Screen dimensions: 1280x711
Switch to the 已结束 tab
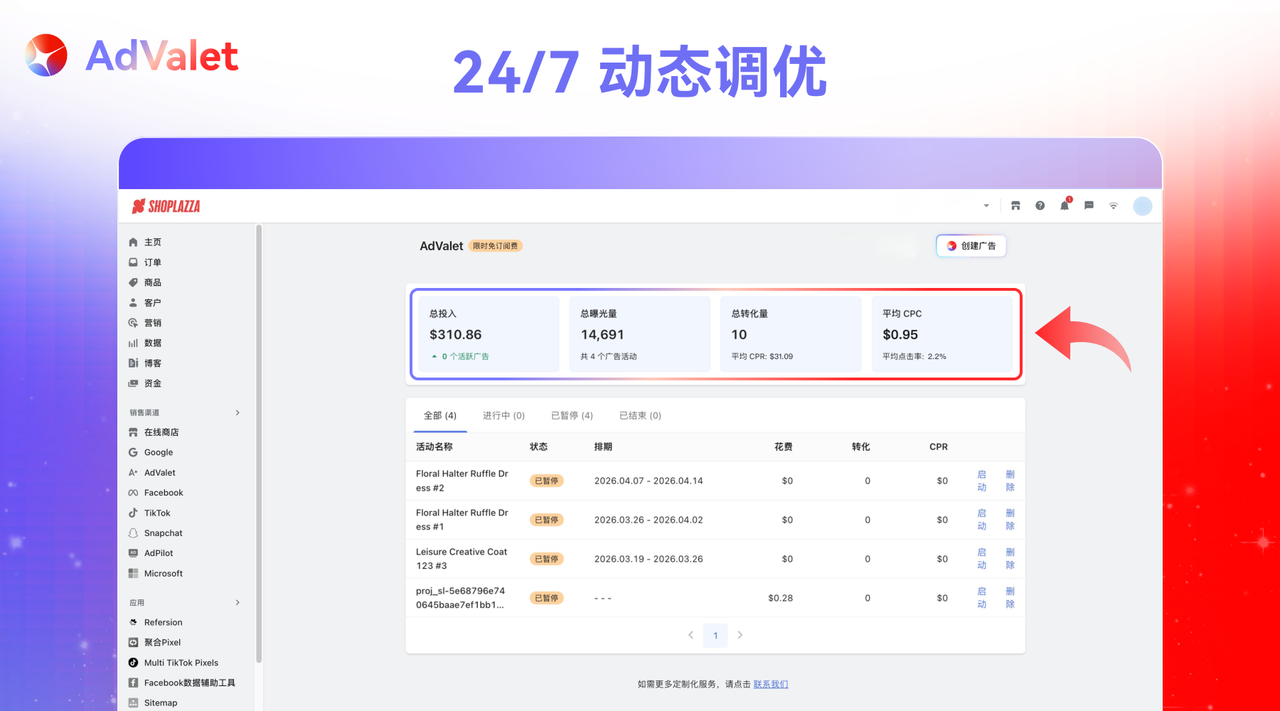pos(638,415)
